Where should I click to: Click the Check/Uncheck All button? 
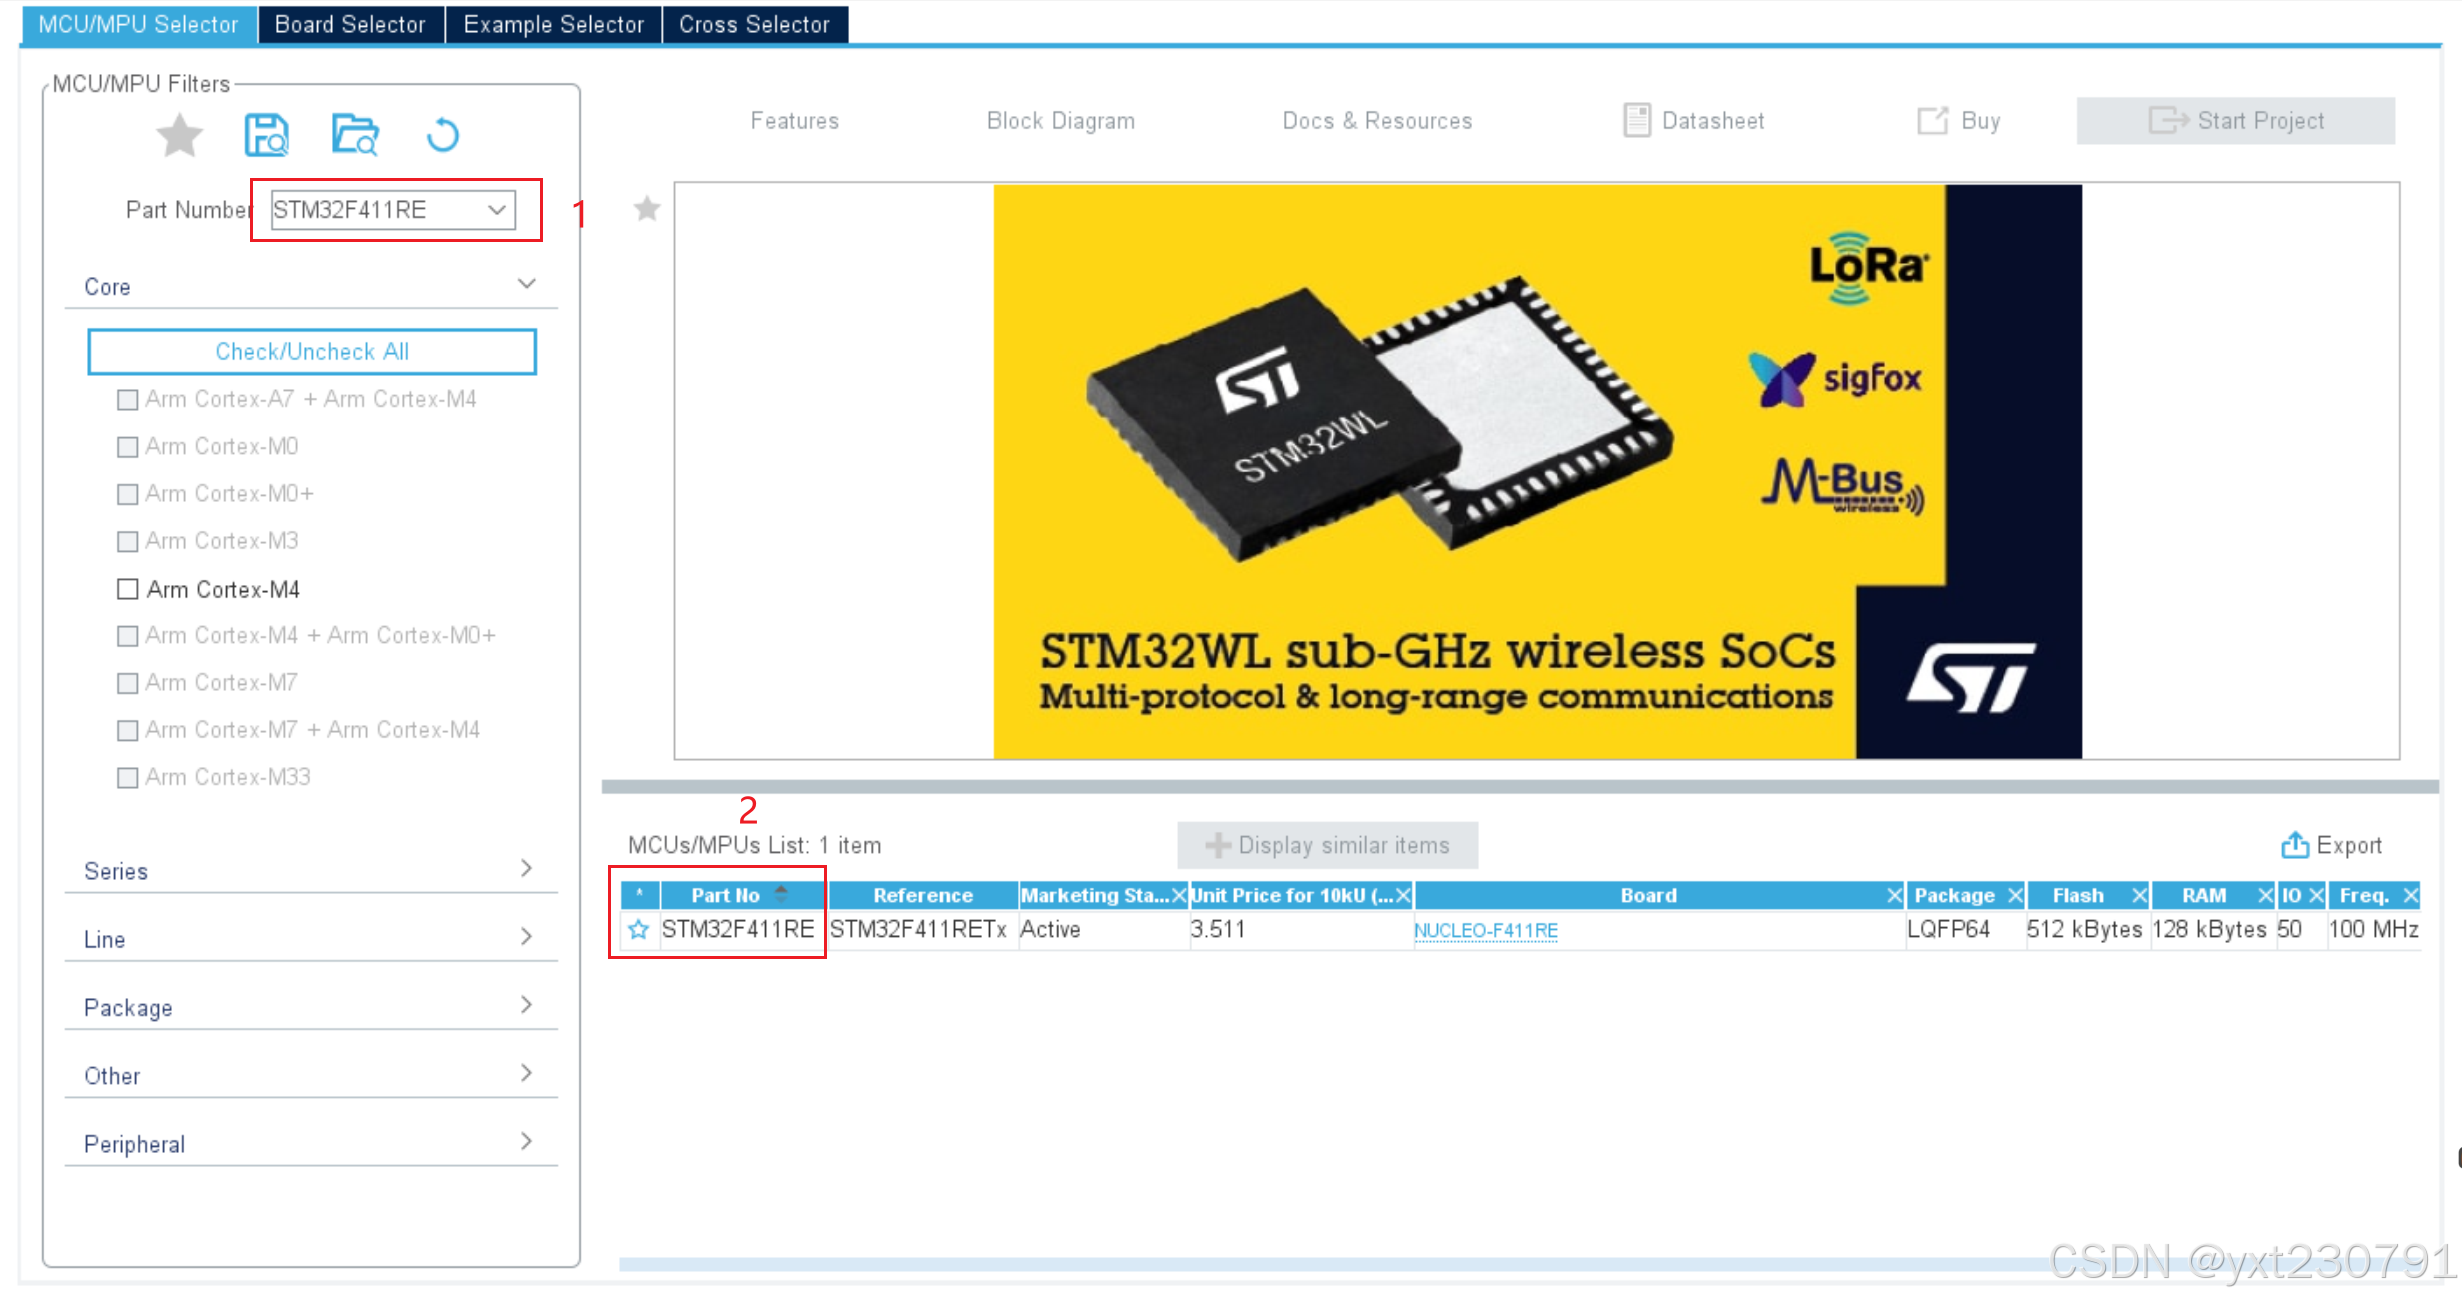[312, 352]
